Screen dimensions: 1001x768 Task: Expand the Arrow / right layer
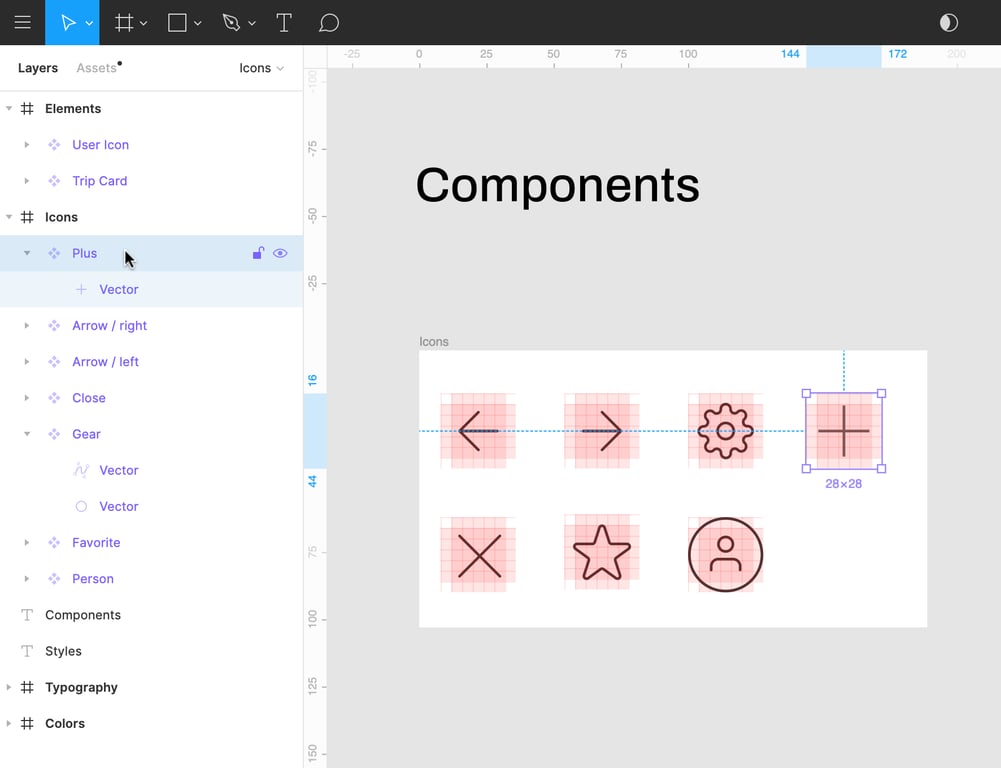coord(27,326)
